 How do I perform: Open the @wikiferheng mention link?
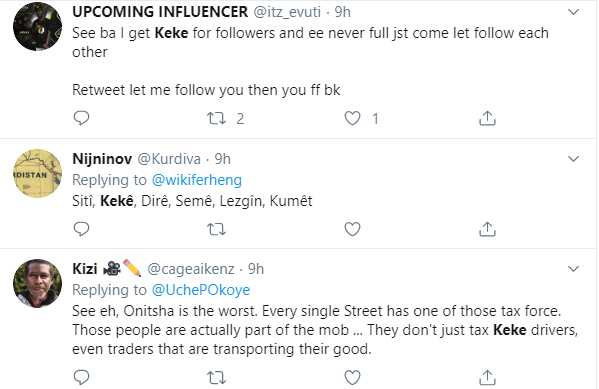(197, 180)
